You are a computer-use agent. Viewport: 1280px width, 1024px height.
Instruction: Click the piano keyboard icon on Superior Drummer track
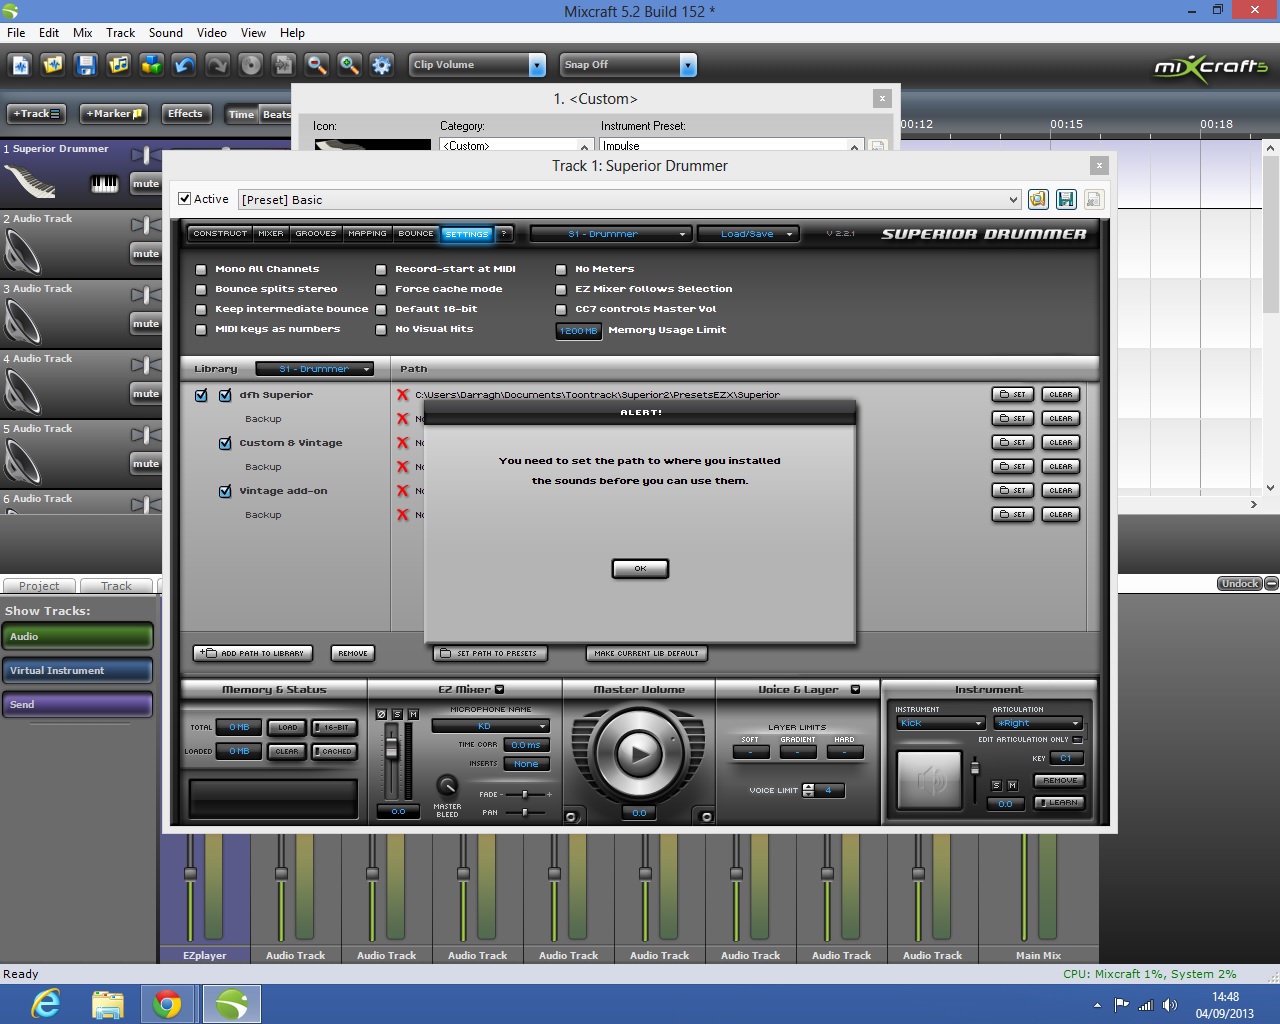click(x=105, y=184)
